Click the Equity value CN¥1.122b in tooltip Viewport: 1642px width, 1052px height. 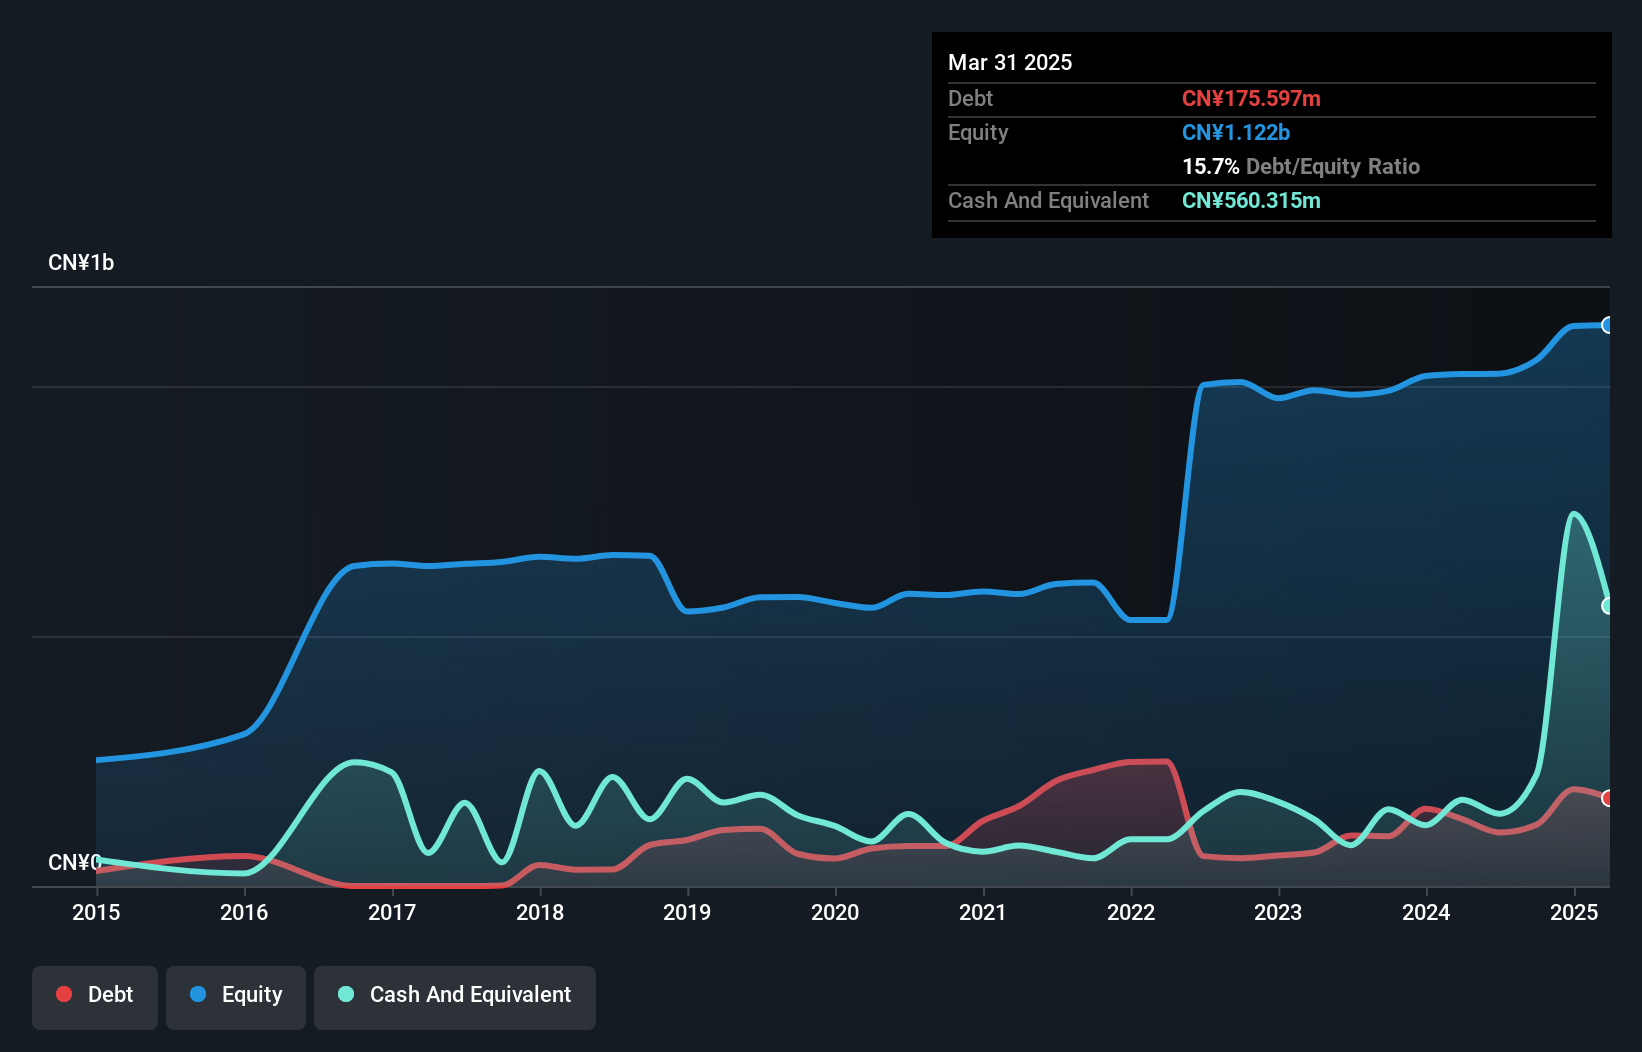(x=1236, y=133)
